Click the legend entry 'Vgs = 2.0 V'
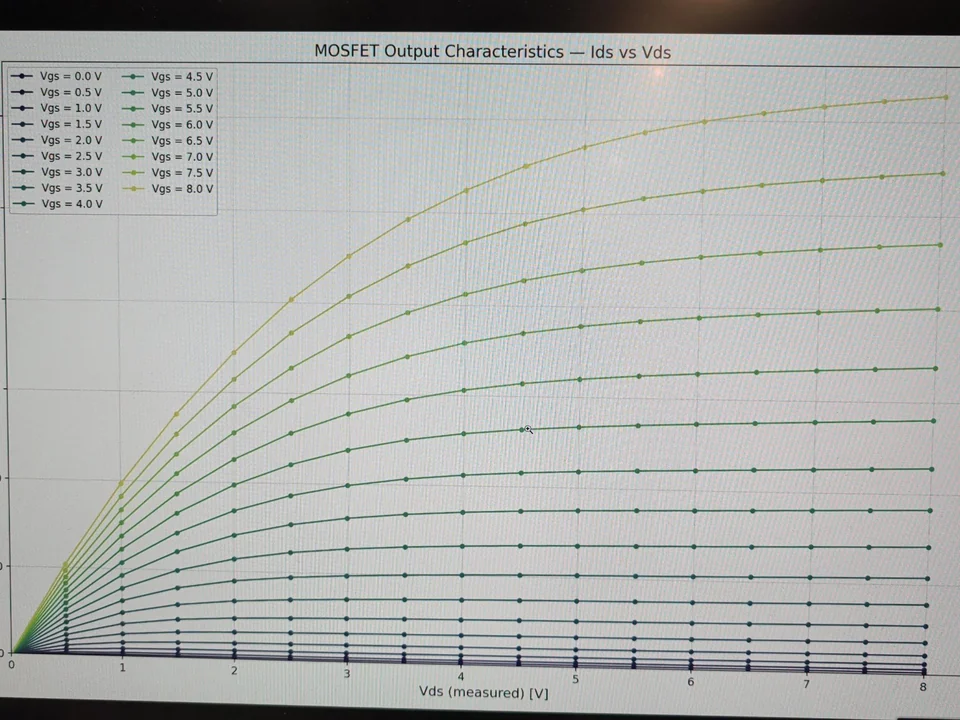Image resolution: width=960 pixels, height=720 pixels. coord(56,140)
